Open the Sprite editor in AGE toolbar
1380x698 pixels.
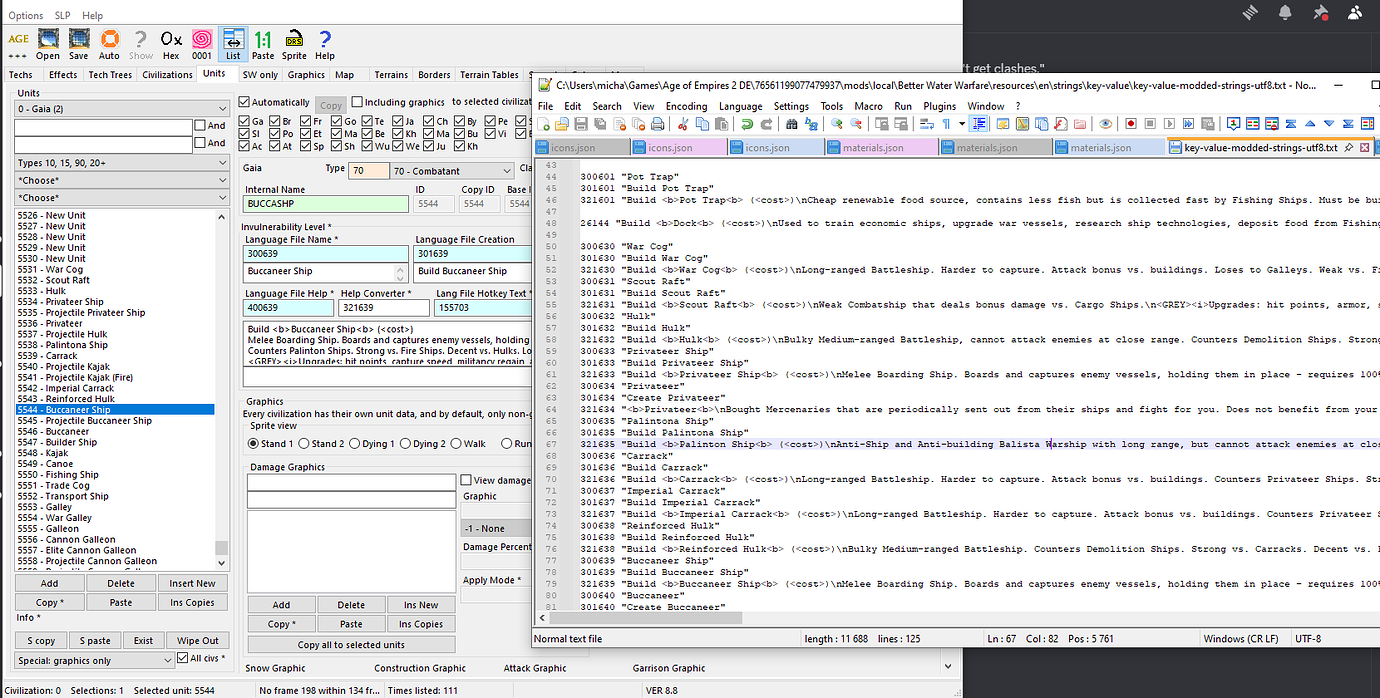pyautogui.click(x=293, y=40)
